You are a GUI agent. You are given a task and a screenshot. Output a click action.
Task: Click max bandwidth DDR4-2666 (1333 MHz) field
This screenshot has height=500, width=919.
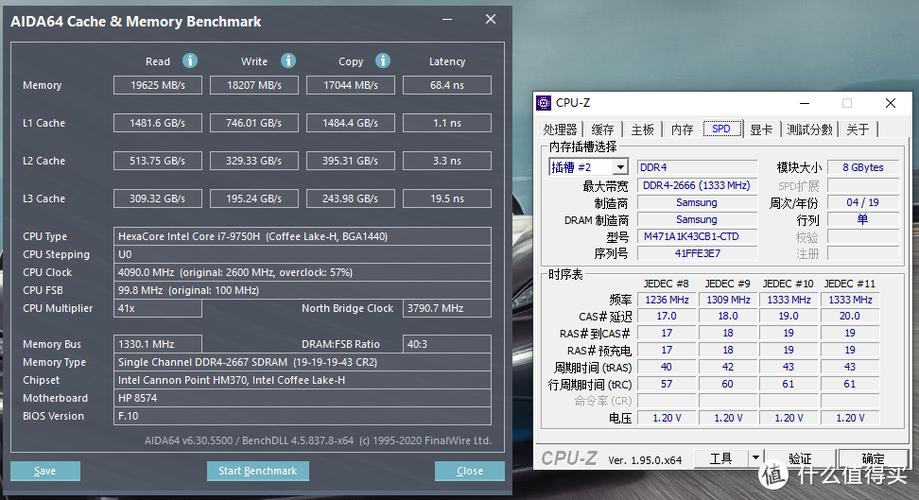(x=697, y=185)
